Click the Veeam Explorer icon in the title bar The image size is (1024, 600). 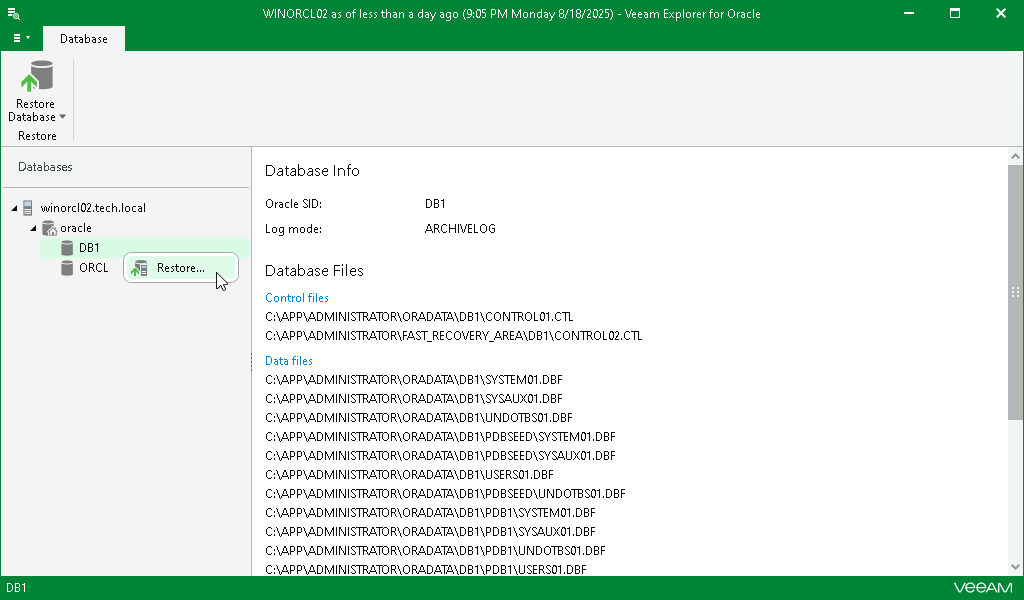pos(12,13)
